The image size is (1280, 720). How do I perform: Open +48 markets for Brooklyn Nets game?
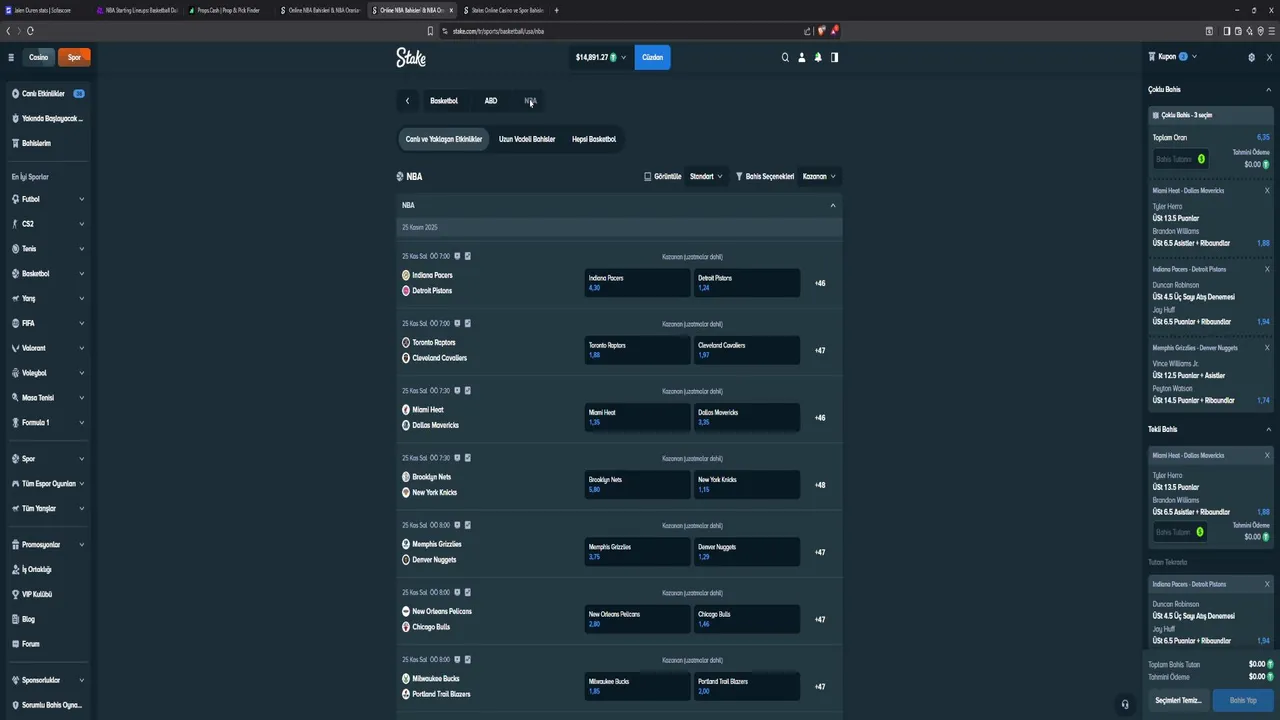coord(820,485)
